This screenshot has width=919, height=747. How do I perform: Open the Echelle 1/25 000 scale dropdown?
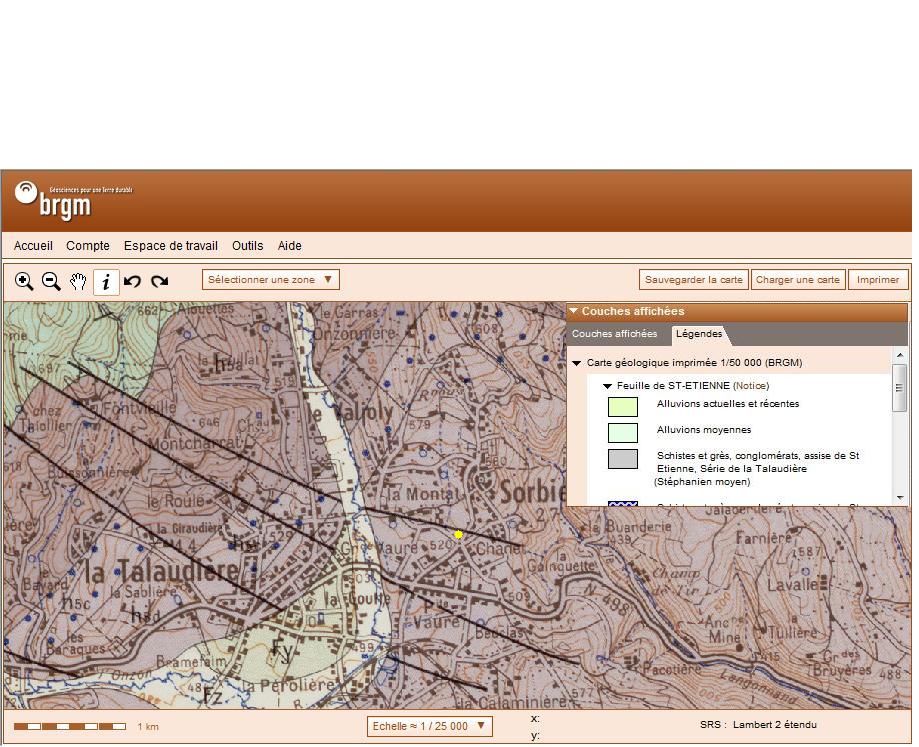pyautogui.click(x=430, y=726)
